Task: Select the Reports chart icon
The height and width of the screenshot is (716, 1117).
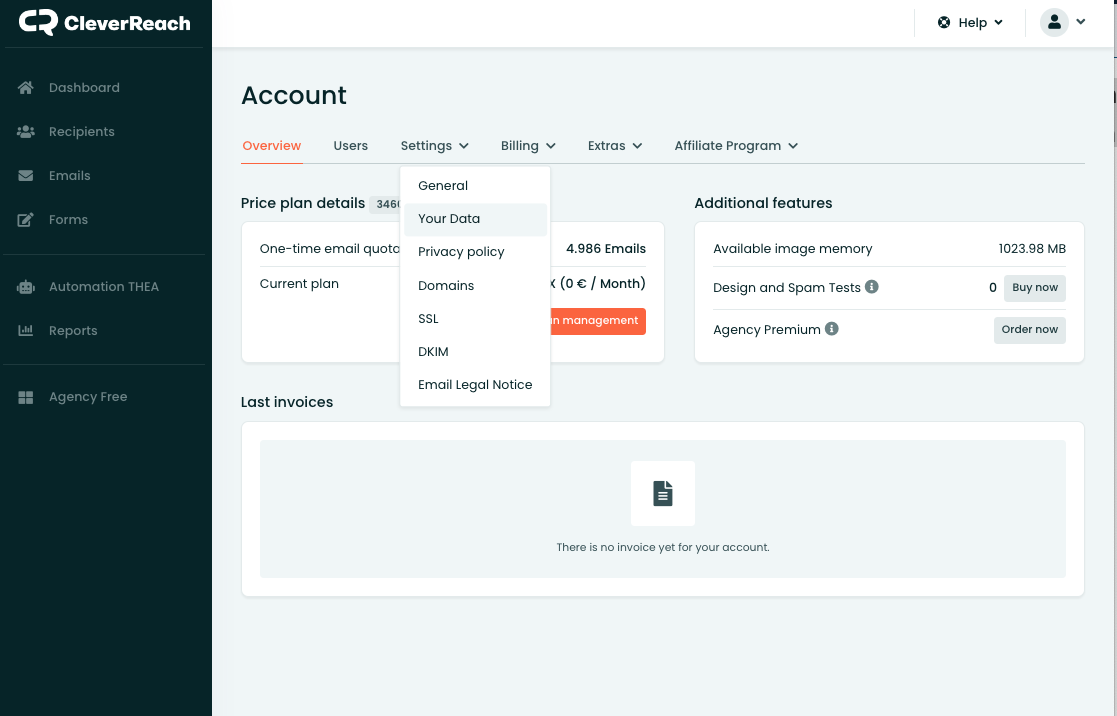Action: point(24,330)
